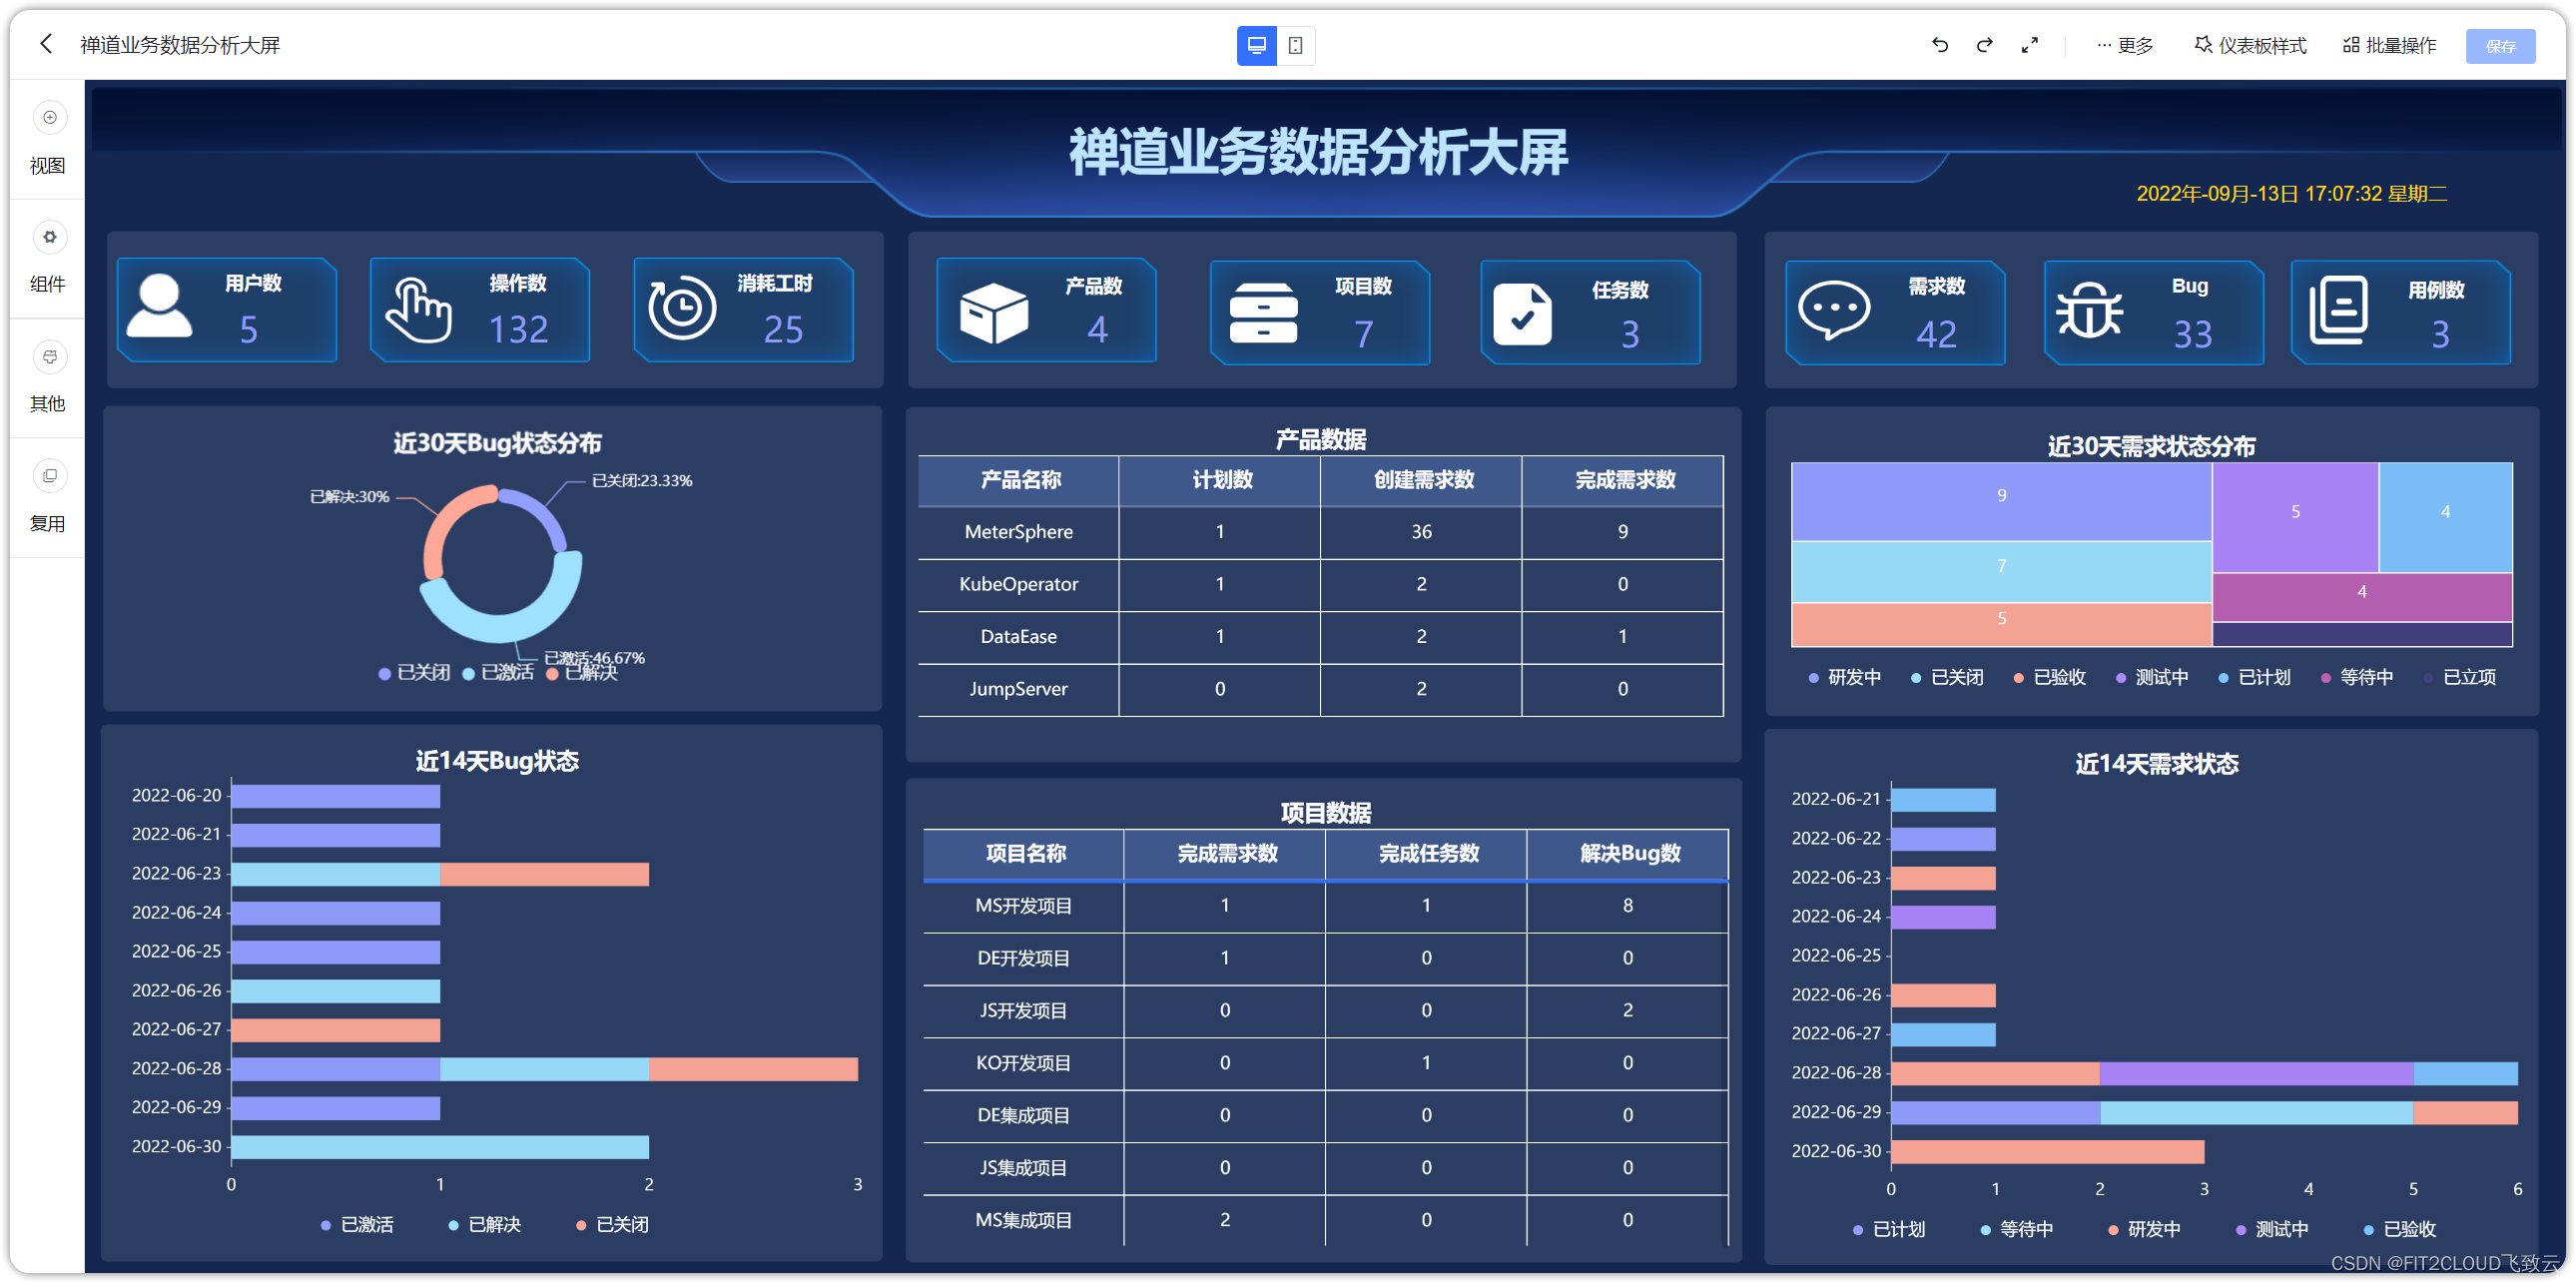Open the 视图 panel in the left sidebar
This screenshot has width=2576, height=1283.
click(x=47, y=140)
